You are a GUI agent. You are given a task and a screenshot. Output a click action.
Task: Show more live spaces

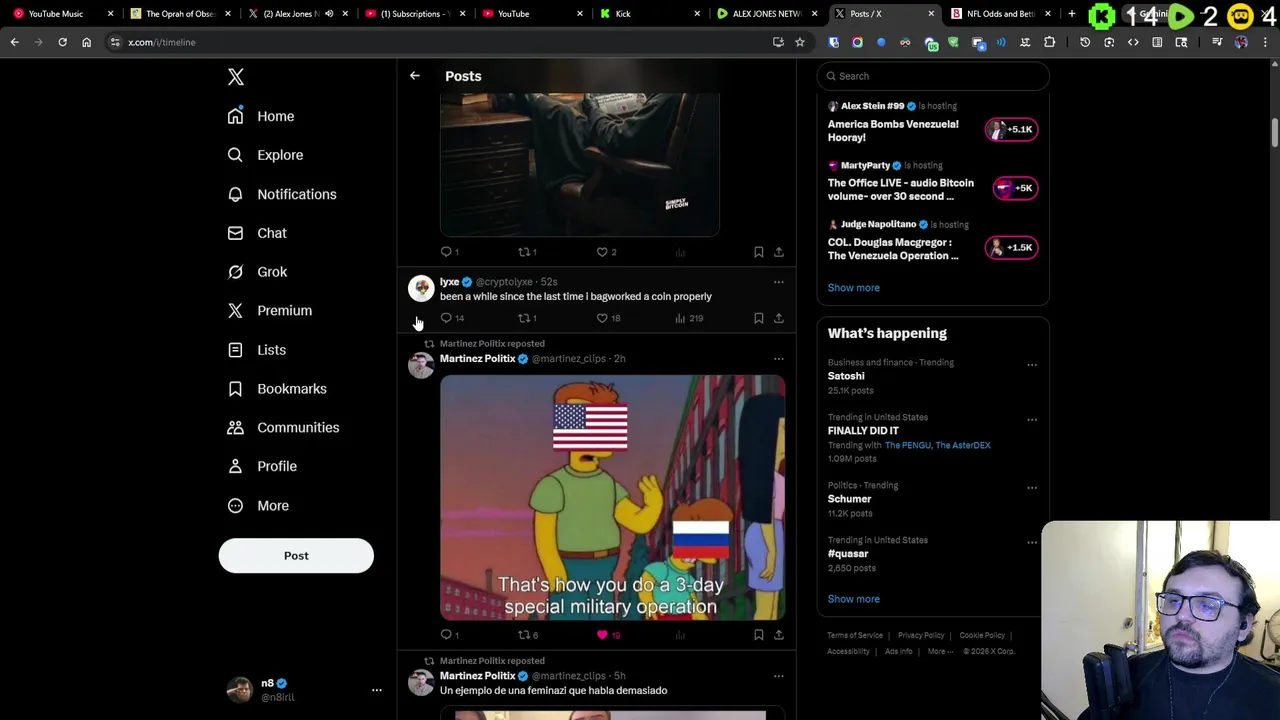coord(853,288)
